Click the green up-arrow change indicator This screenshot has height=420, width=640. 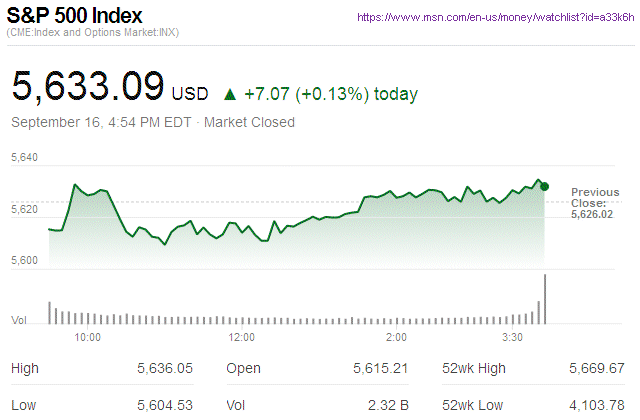(x=229, y=94)
